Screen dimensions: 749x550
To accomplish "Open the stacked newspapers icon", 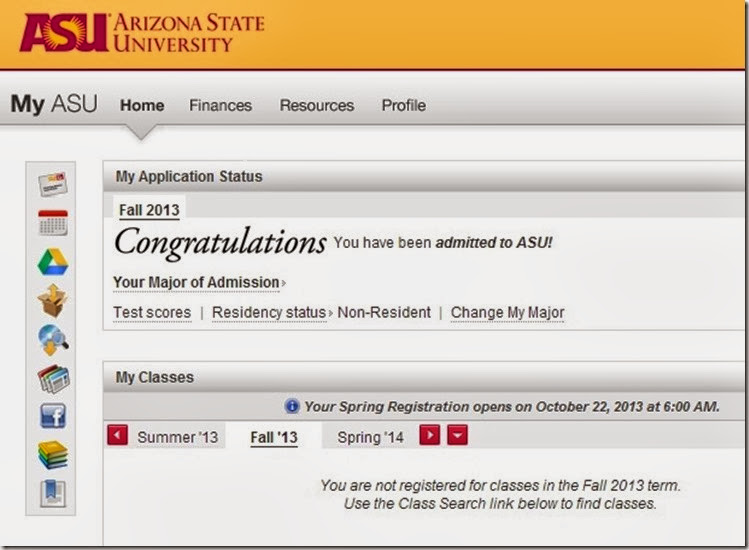I will (x=52, y=378).
